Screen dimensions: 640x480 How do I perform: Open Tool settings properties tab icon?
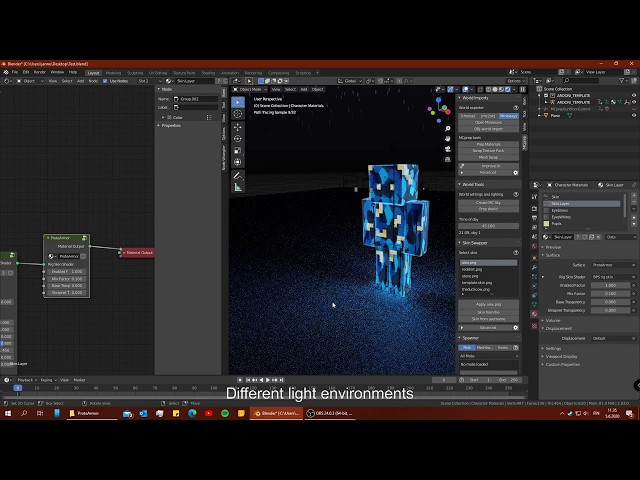coord(534,197)
